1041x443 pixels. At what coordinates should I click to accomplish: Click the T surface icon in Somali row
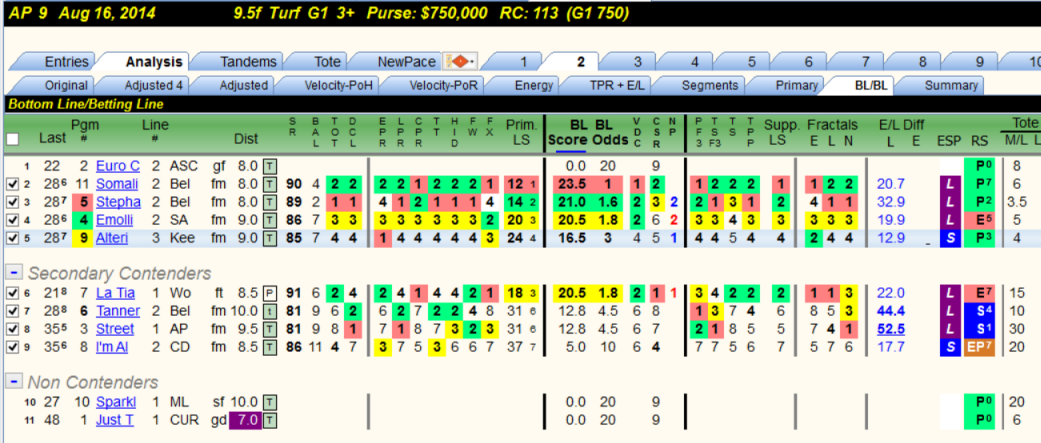tap(270, 184)
